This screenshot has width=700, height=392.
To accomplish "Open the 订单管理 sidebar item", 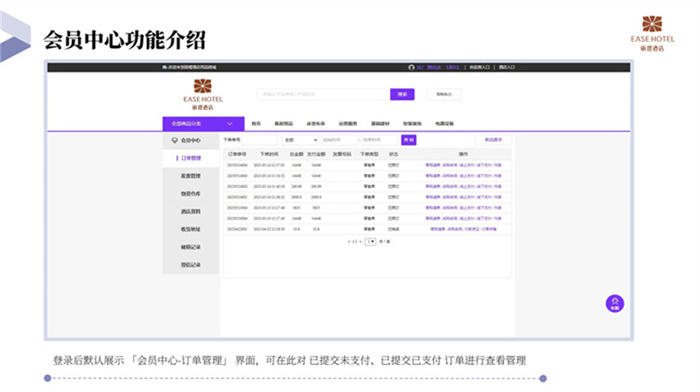I will coord(191,158).
